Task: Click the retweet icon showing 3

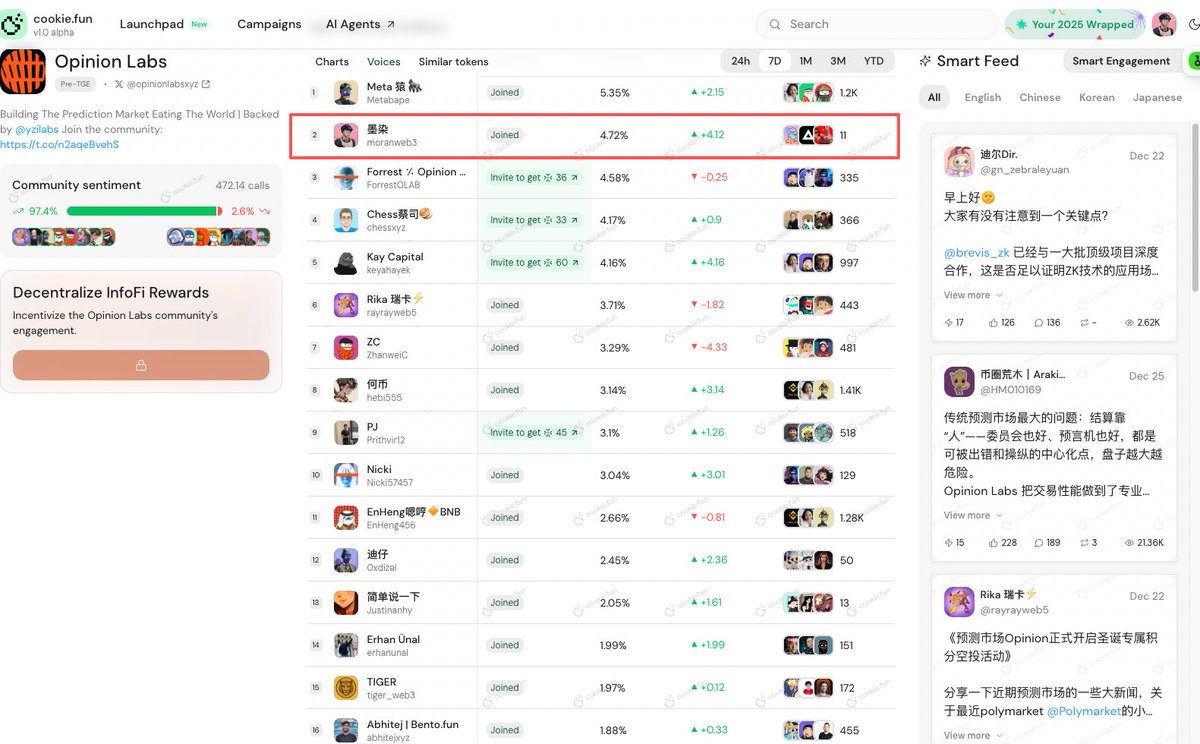Action: point(1084,543)
